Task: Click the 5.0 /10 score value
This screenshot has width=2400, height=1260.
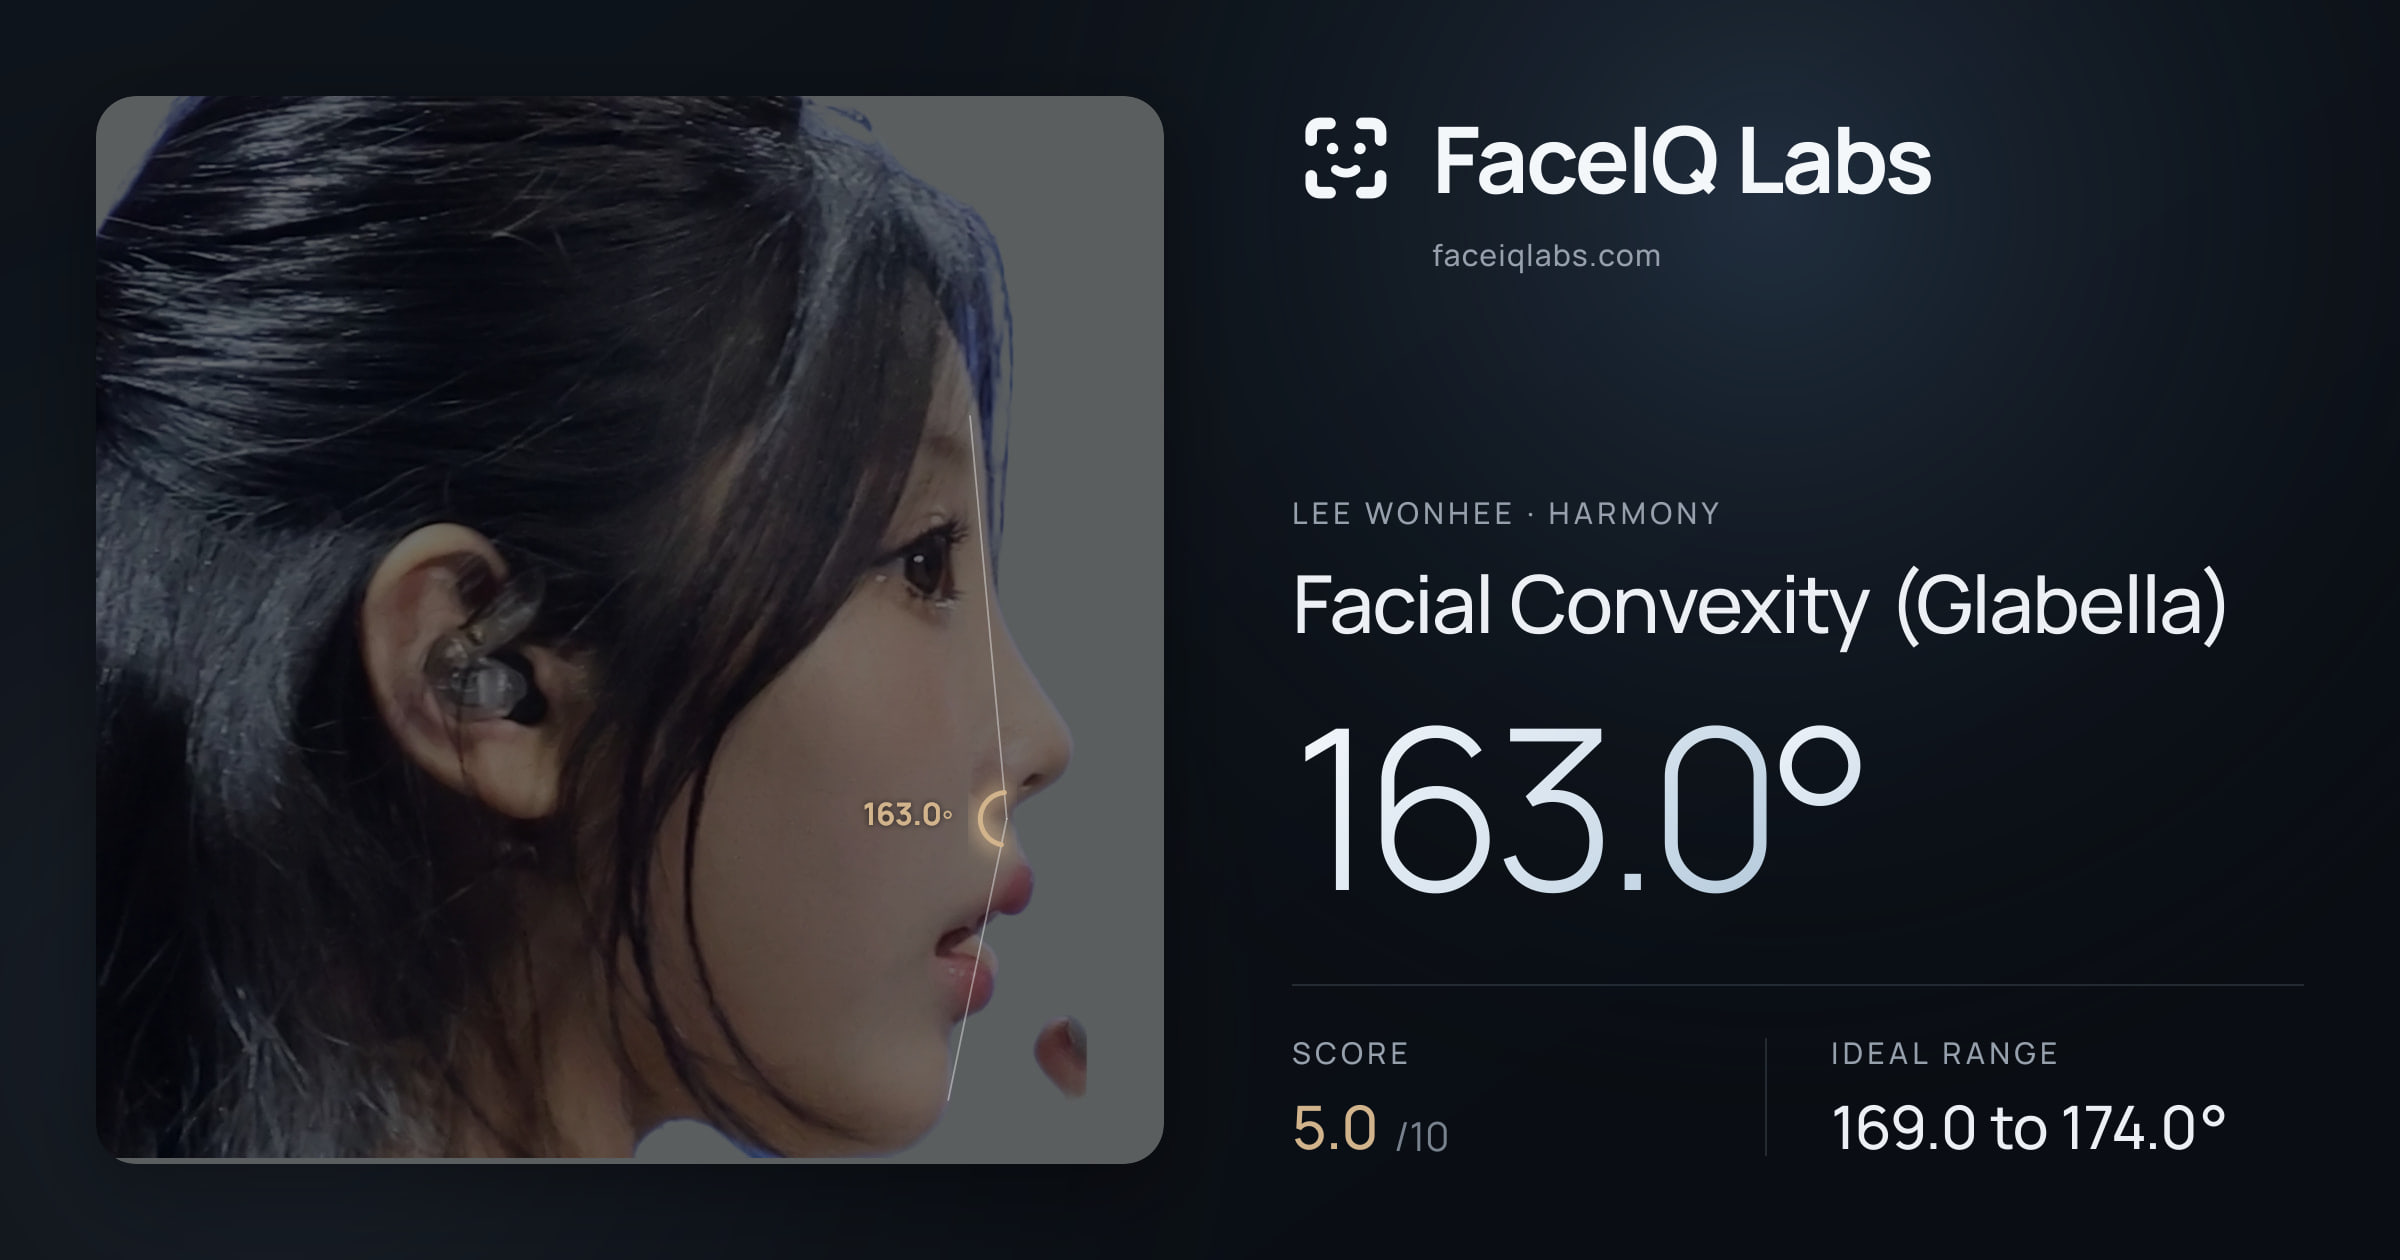Action: point(1370,1129)
